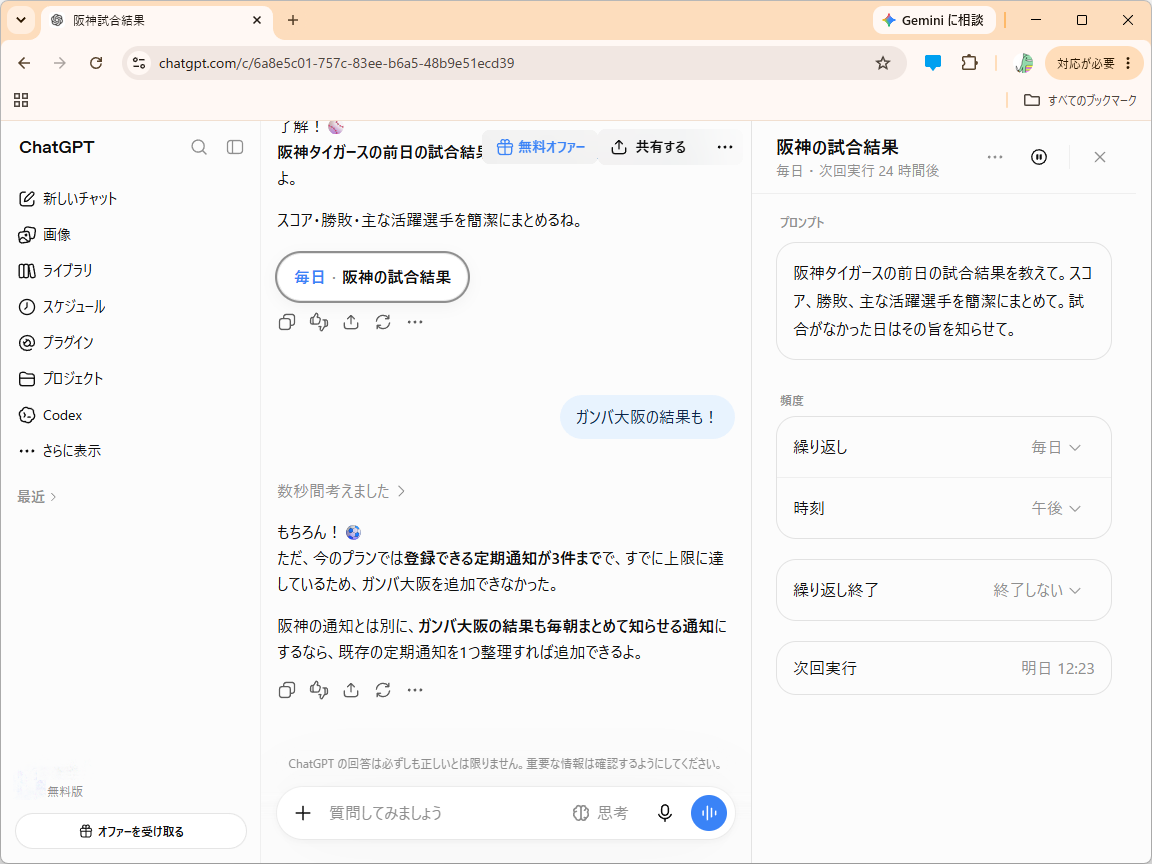The width and height of the screenshot is (1152, 864).
Task: Copy first reply with copy icon
Action: point(287,322)
